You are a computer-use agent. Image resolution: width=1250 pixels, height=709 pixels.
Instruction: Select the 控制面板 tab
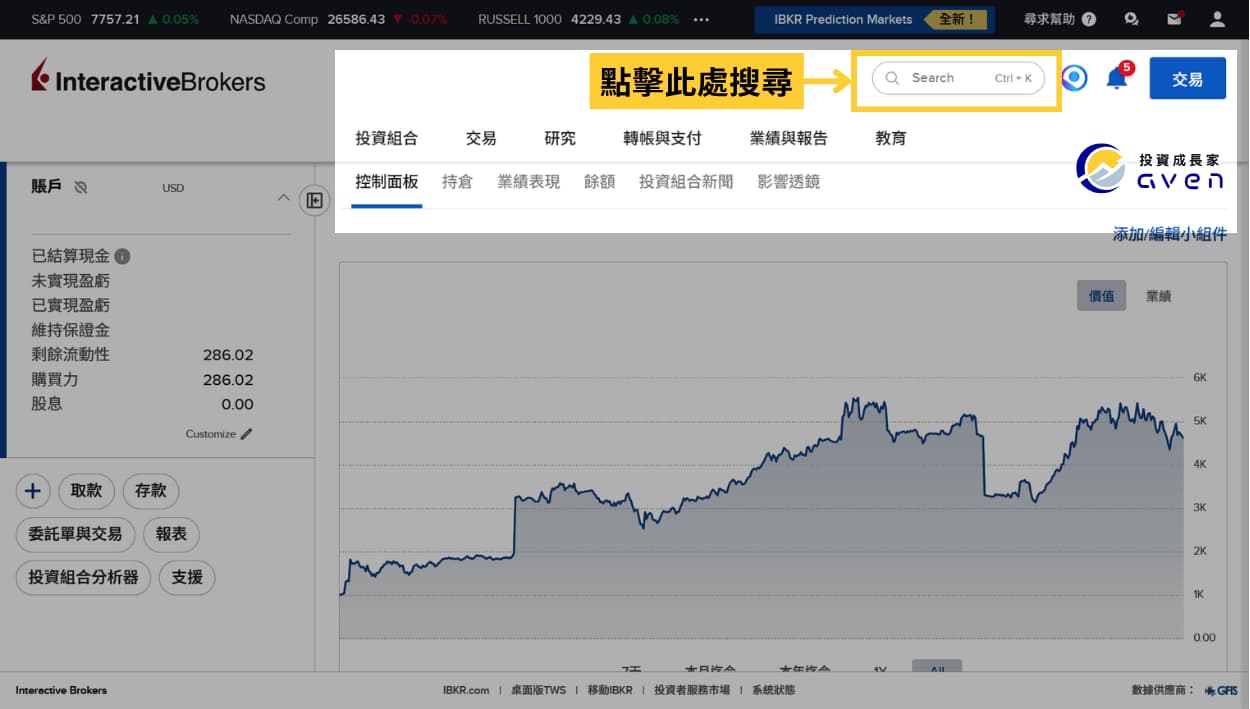pos(386,182)
